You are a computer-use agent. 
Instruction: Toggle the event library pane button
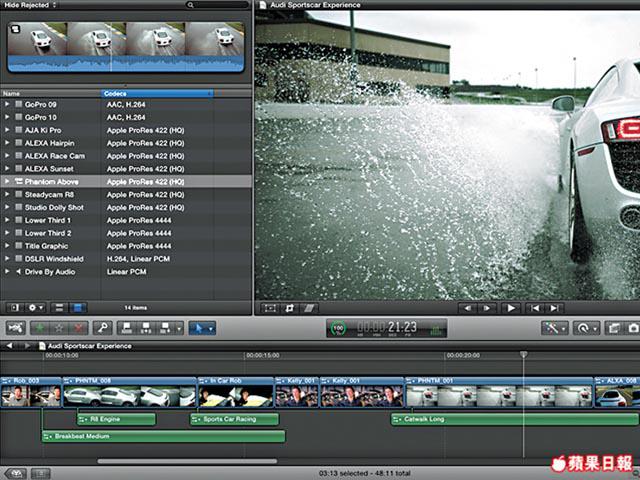[x=14, y=307]
